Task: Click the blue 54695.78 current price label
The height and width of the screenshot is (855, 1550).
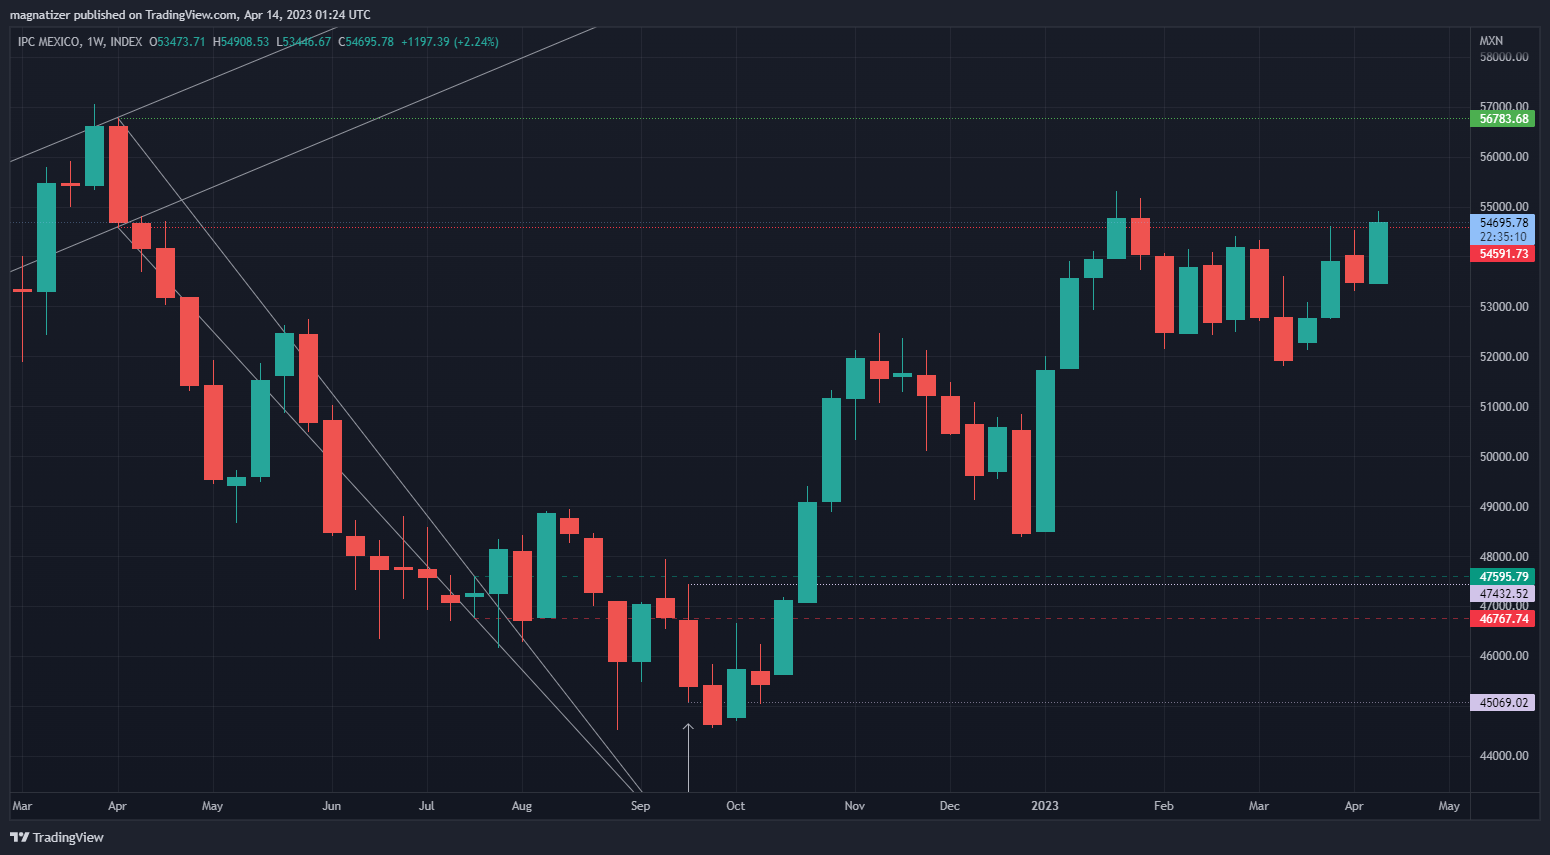Action: [1503, 223]
